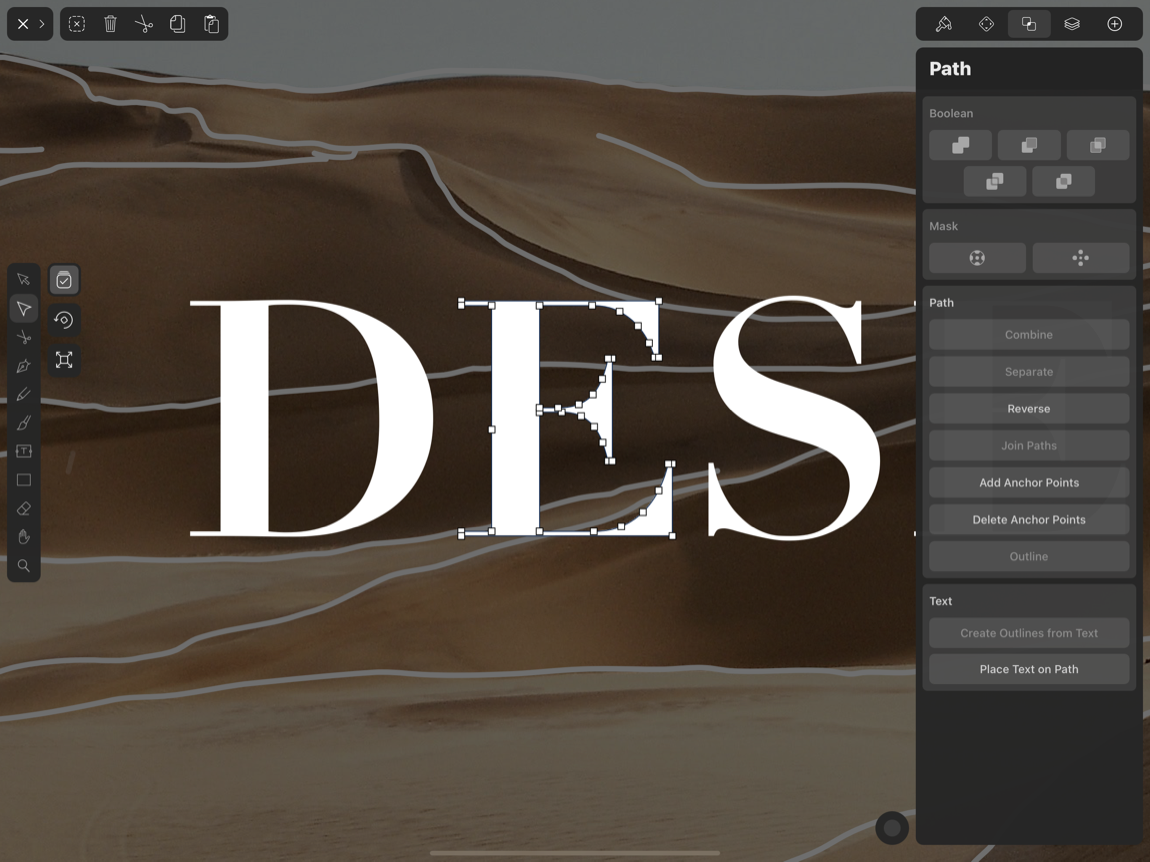Activate the Hand pan tool
1150x862 pixels.
pyautogui.click(x=23, y=537)
